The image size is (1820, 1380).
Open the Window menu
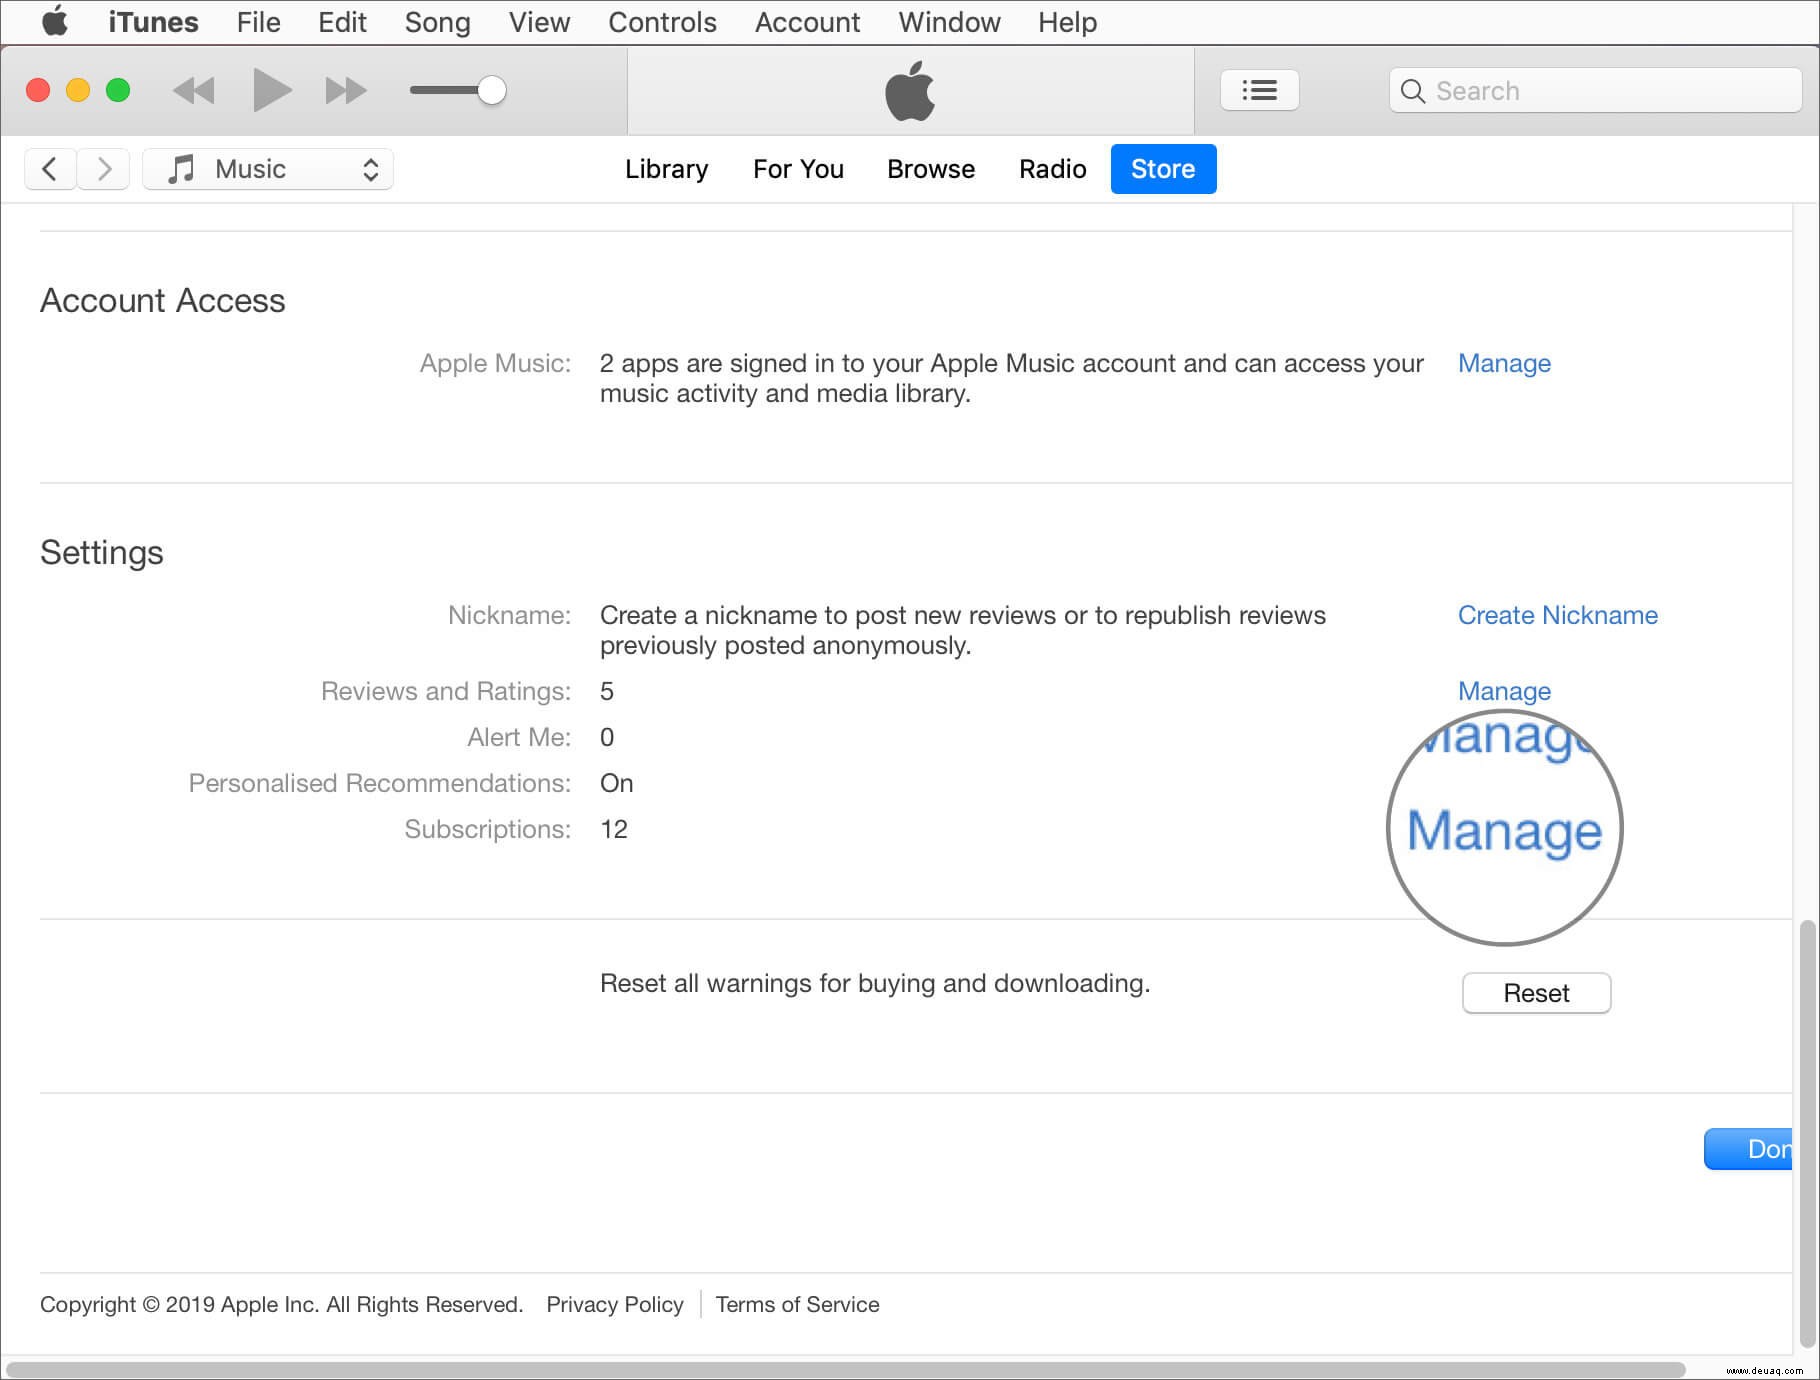tap(949, 22)
